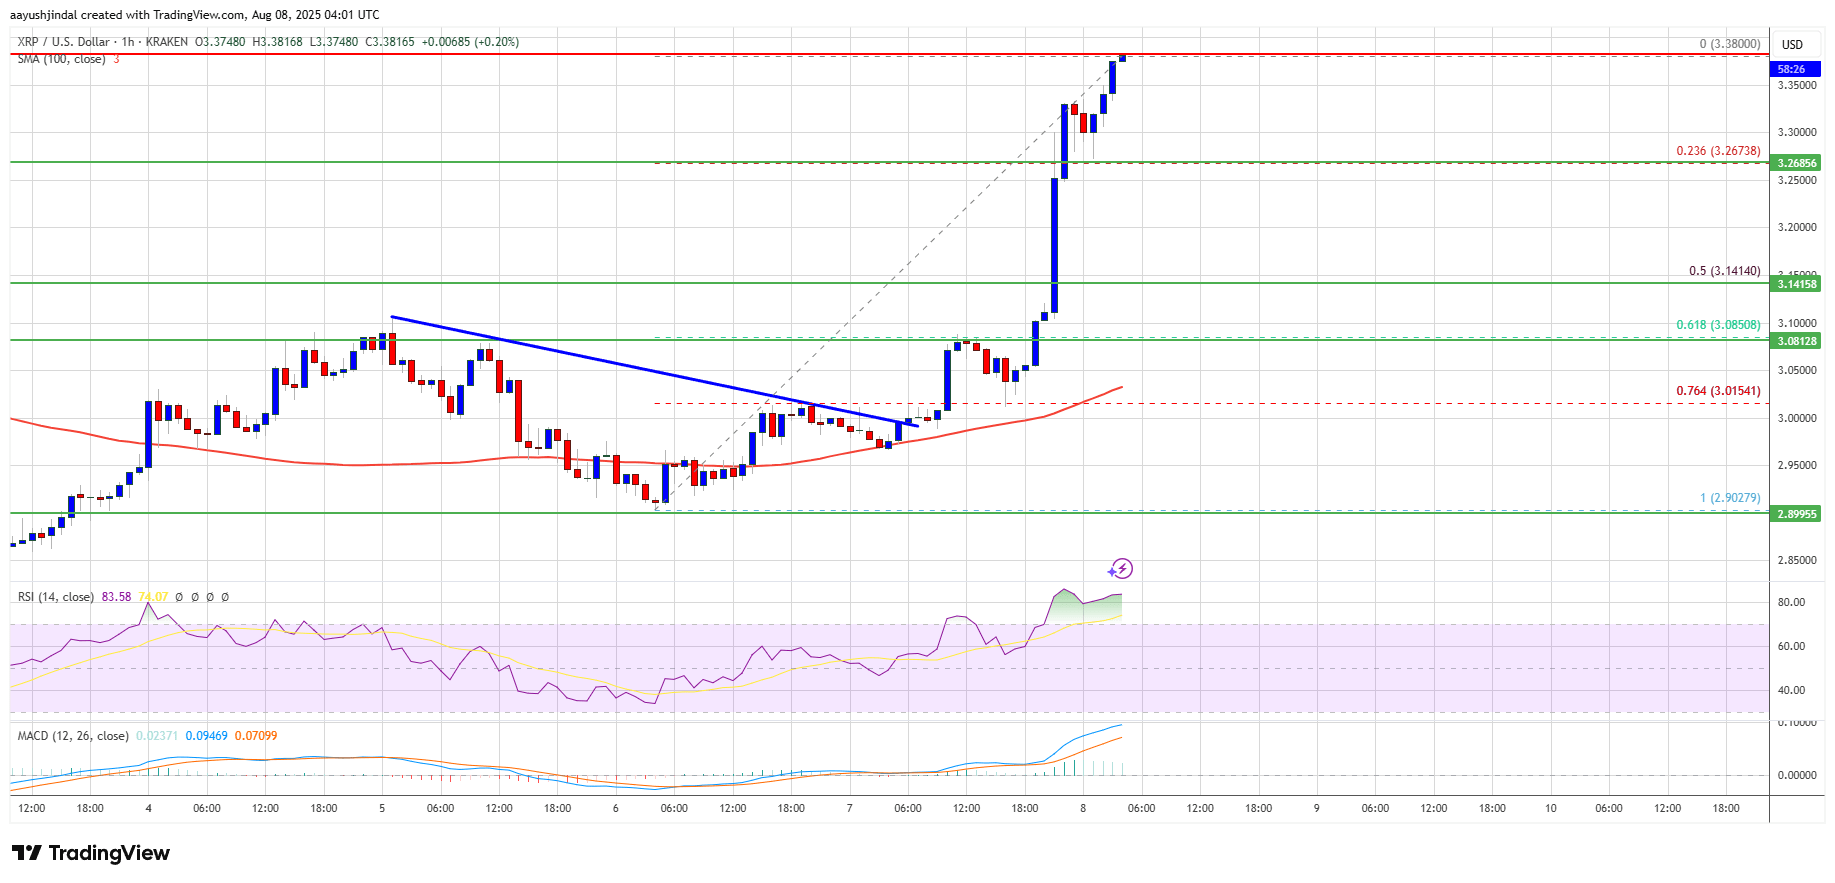
Task: Click the 3.20000 price axis label
Action: [1796, 227]
